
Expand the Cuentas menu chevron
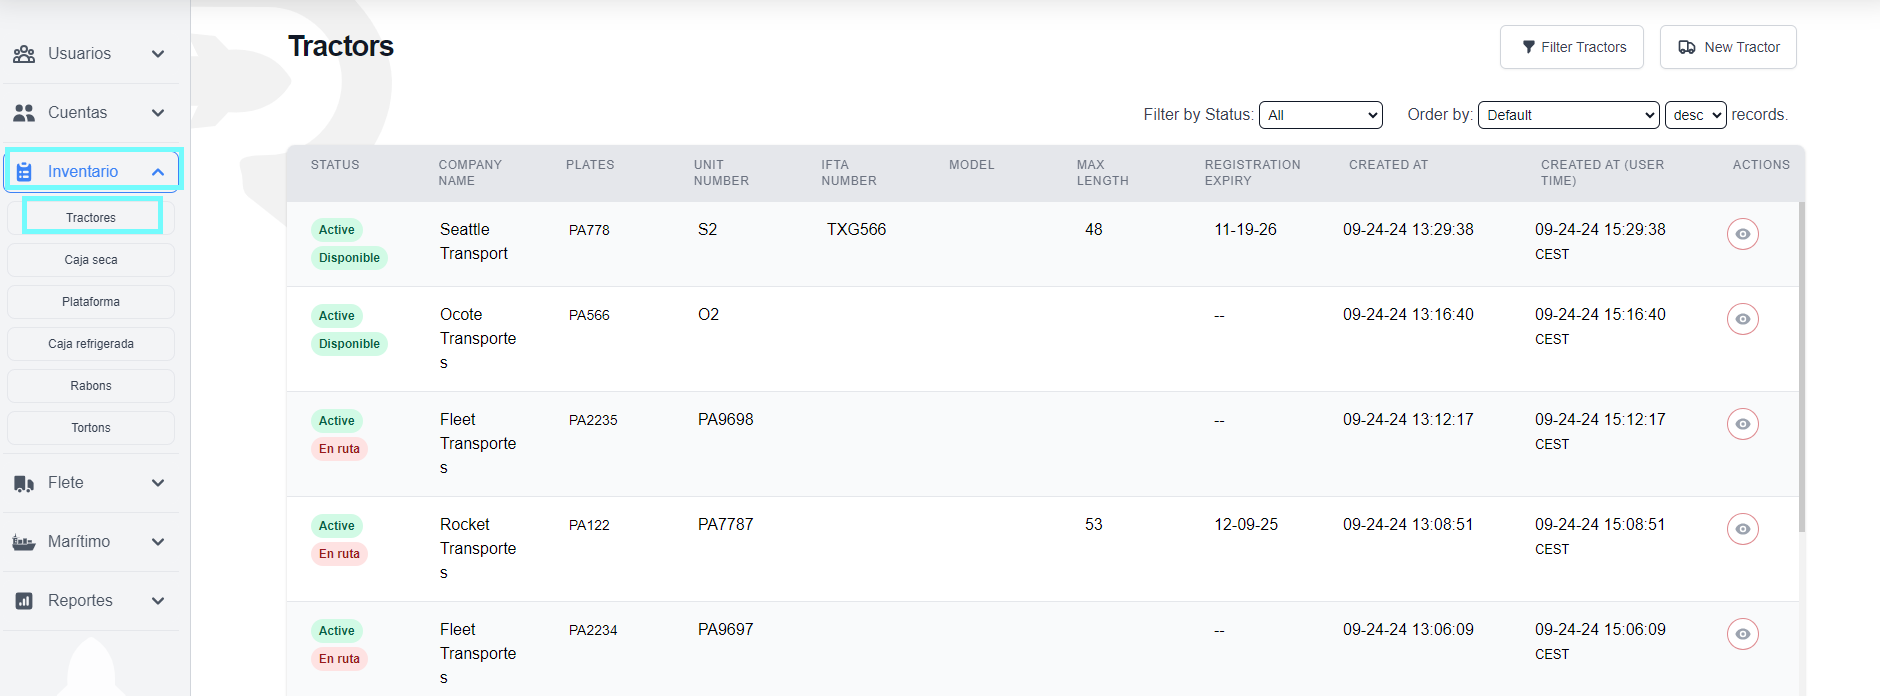[158, 113]
